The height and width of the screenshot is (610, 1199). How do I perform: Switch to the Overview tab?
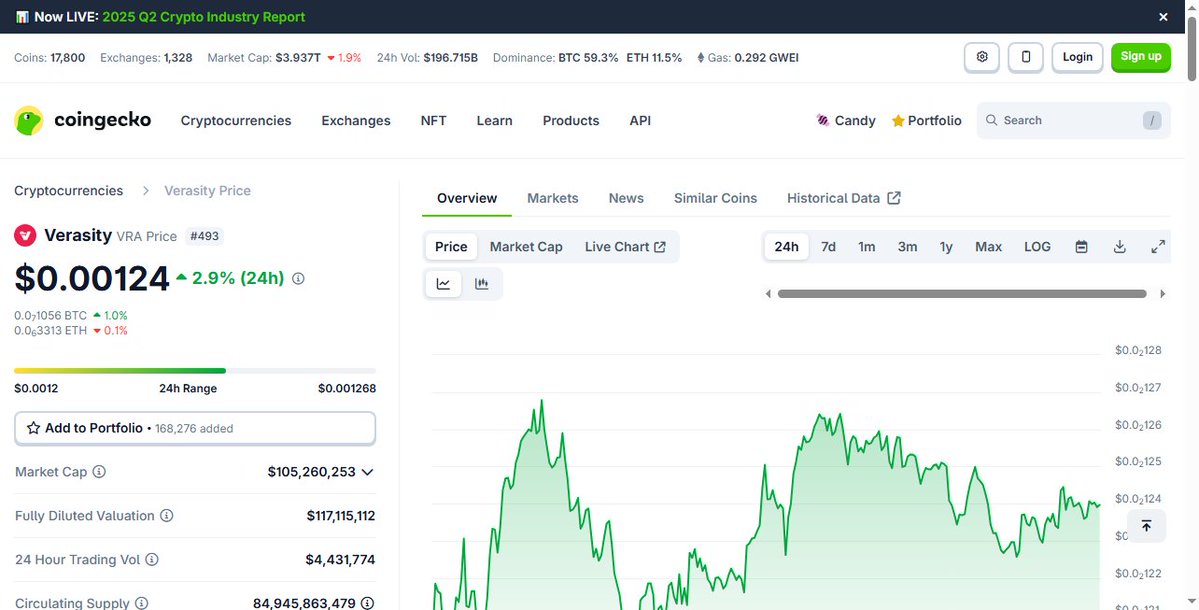466,198
